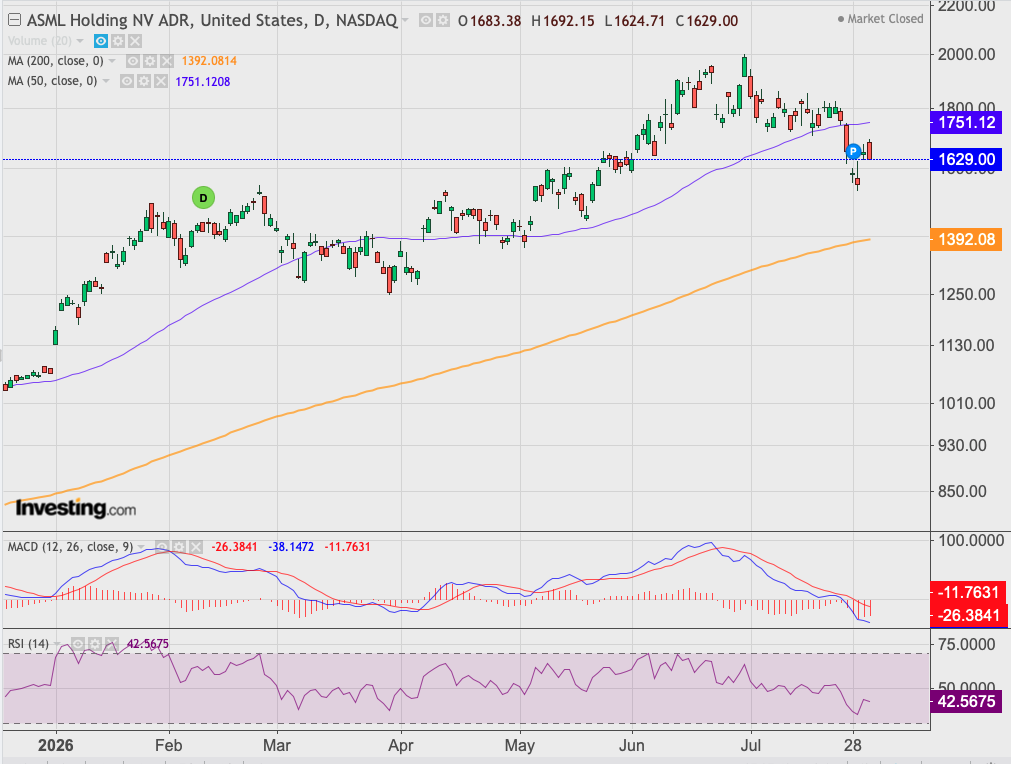The image size is (1011, 764).
Task: Click the RSI (14) legend label
Action: point(28,644)
